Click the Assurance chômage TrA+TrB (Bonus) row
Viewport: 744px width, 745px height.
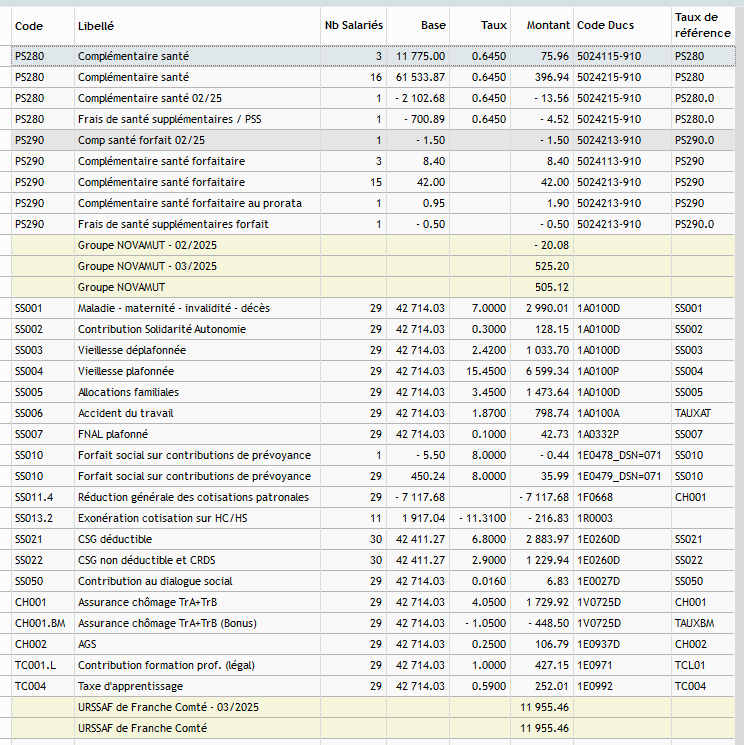pos(373,623)
